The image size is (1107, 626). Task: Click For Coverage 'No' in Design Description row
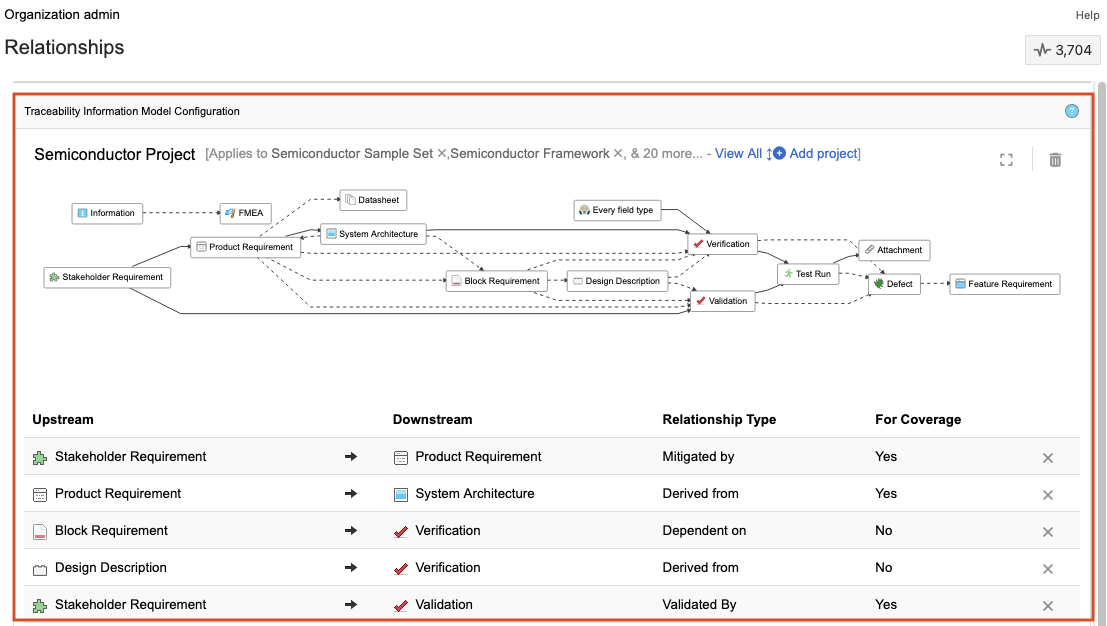[883, 567]
